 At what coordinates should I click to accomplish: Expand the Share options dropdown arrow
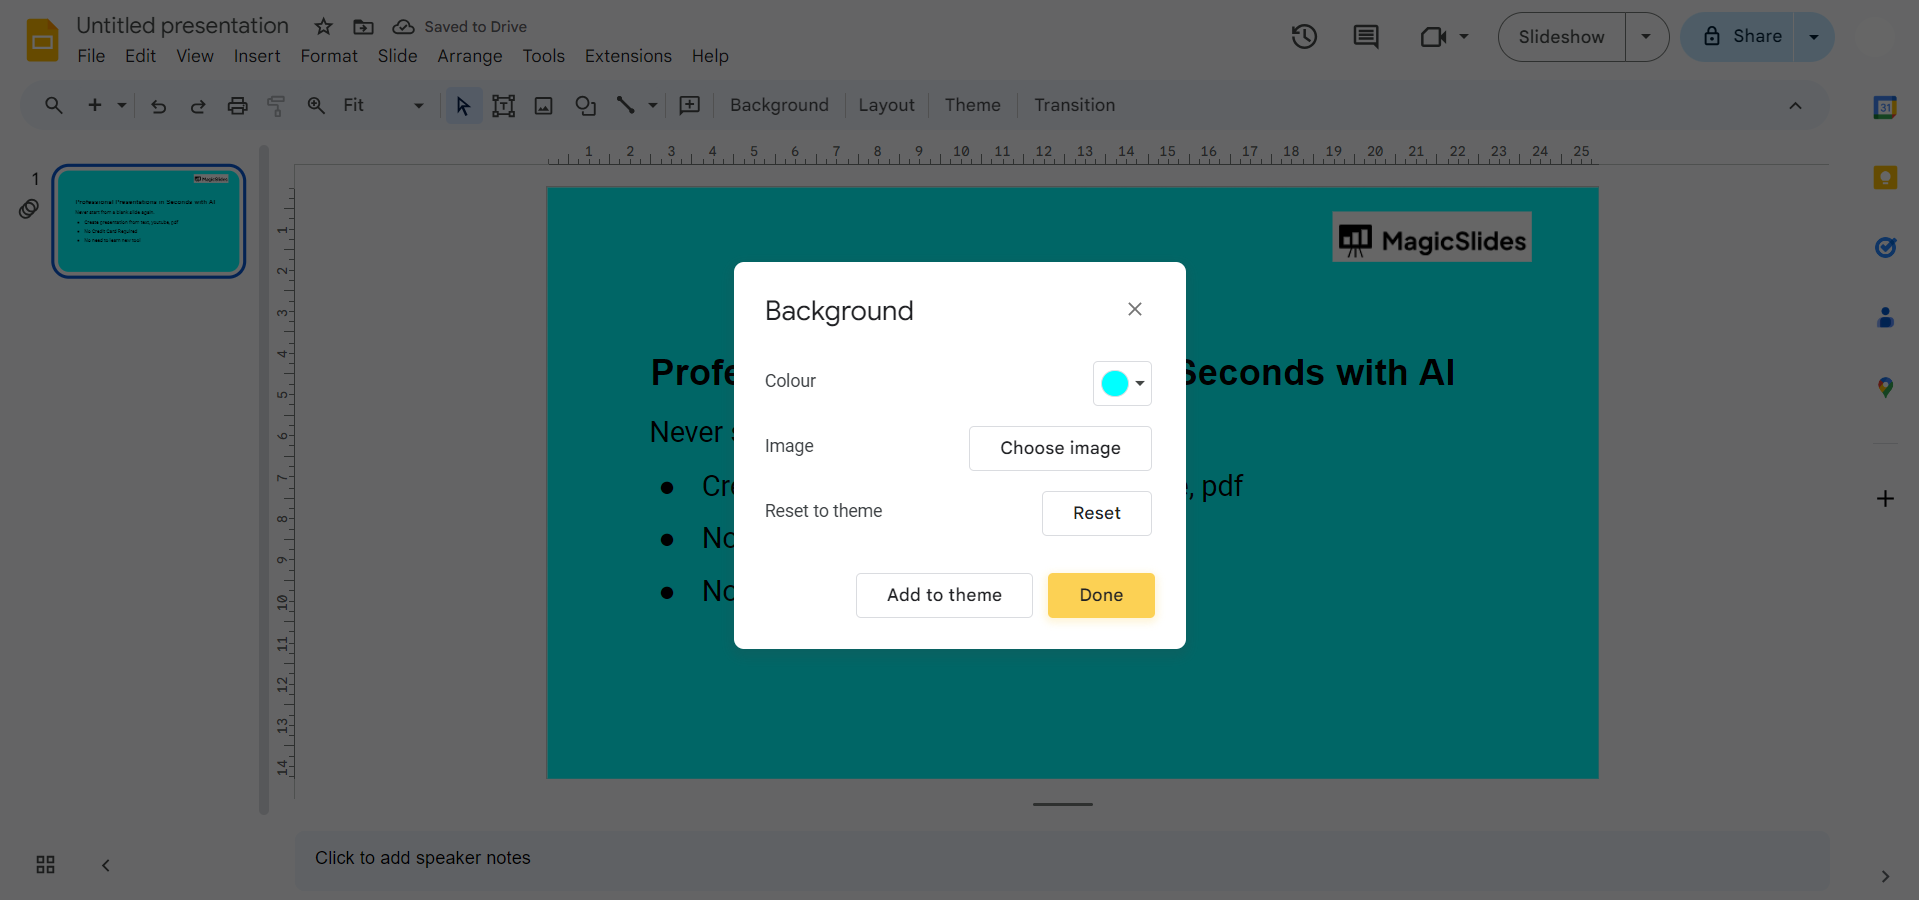click(x=1814, y=37)
